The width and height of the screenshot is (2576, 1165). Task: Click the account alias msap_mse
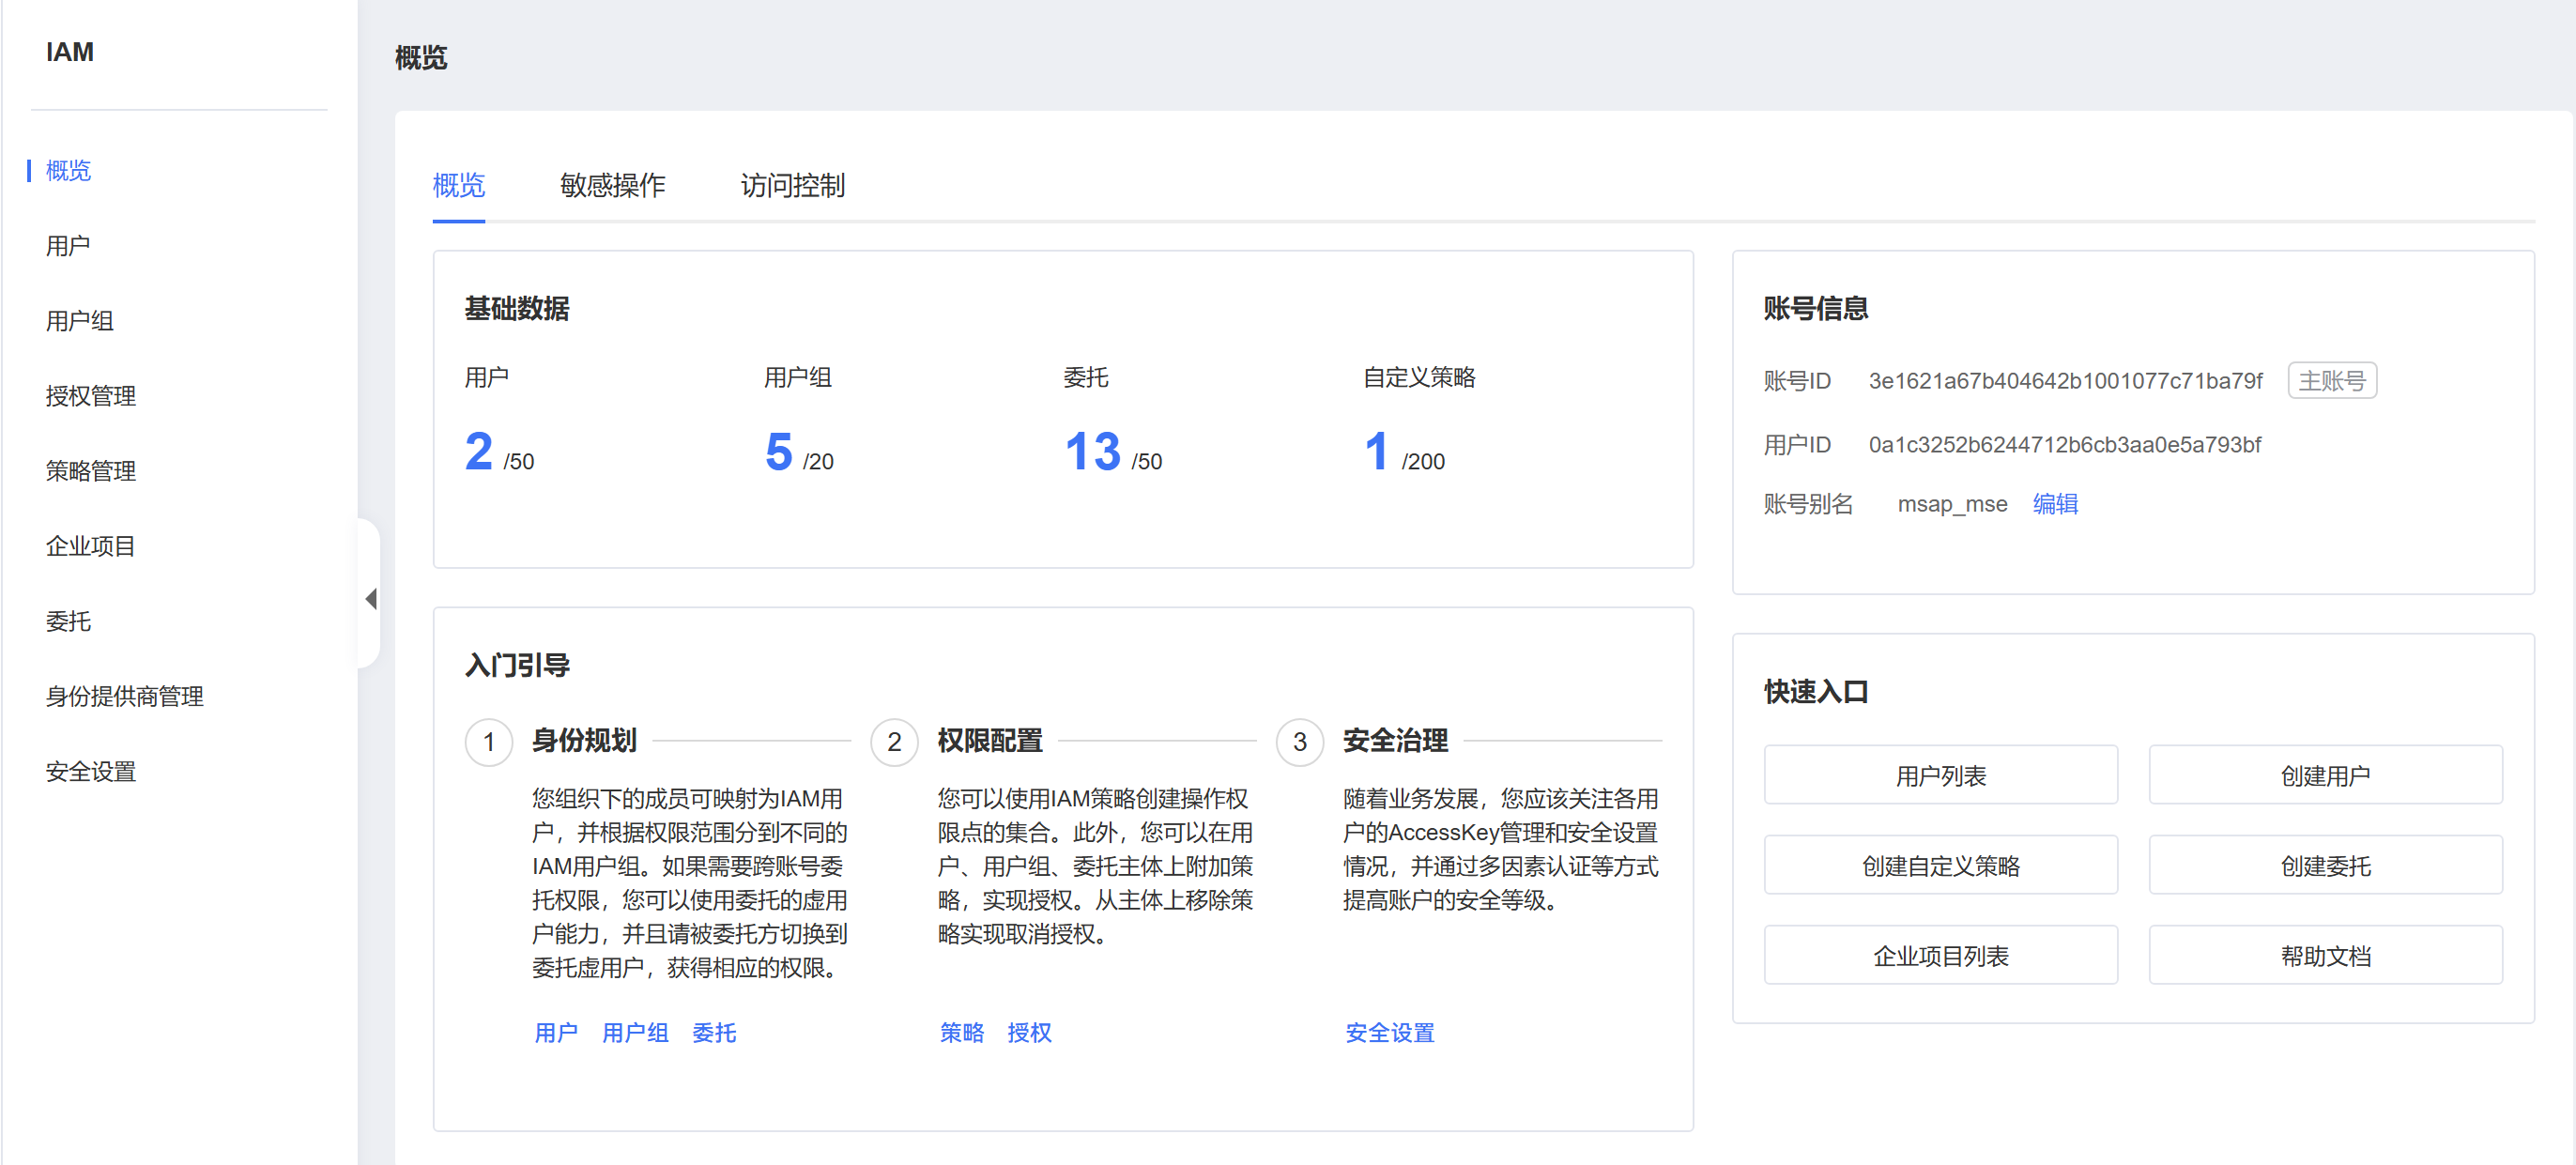pyautogui.click(x=1952, y=504)
